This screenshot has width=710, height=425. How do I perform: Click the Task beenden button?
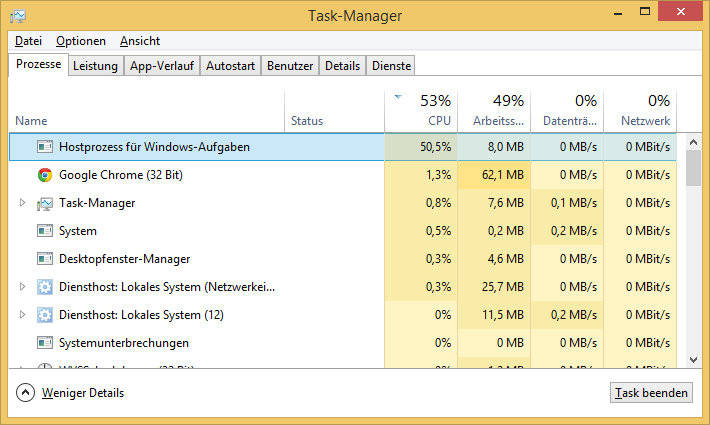coord(651,392)
